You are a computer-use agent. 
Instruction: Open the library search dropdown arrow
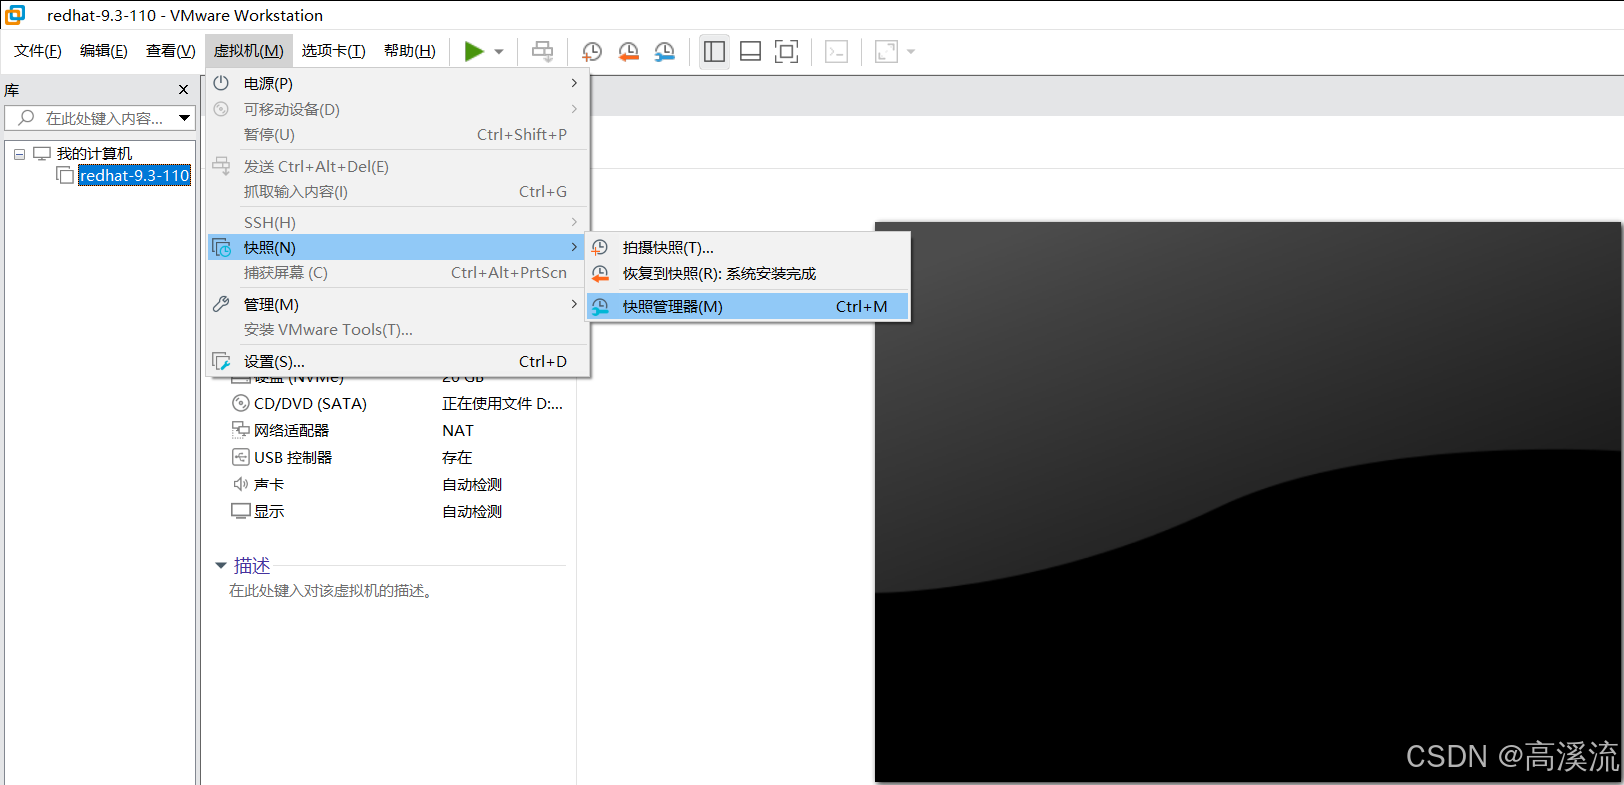tap(185, 118)
